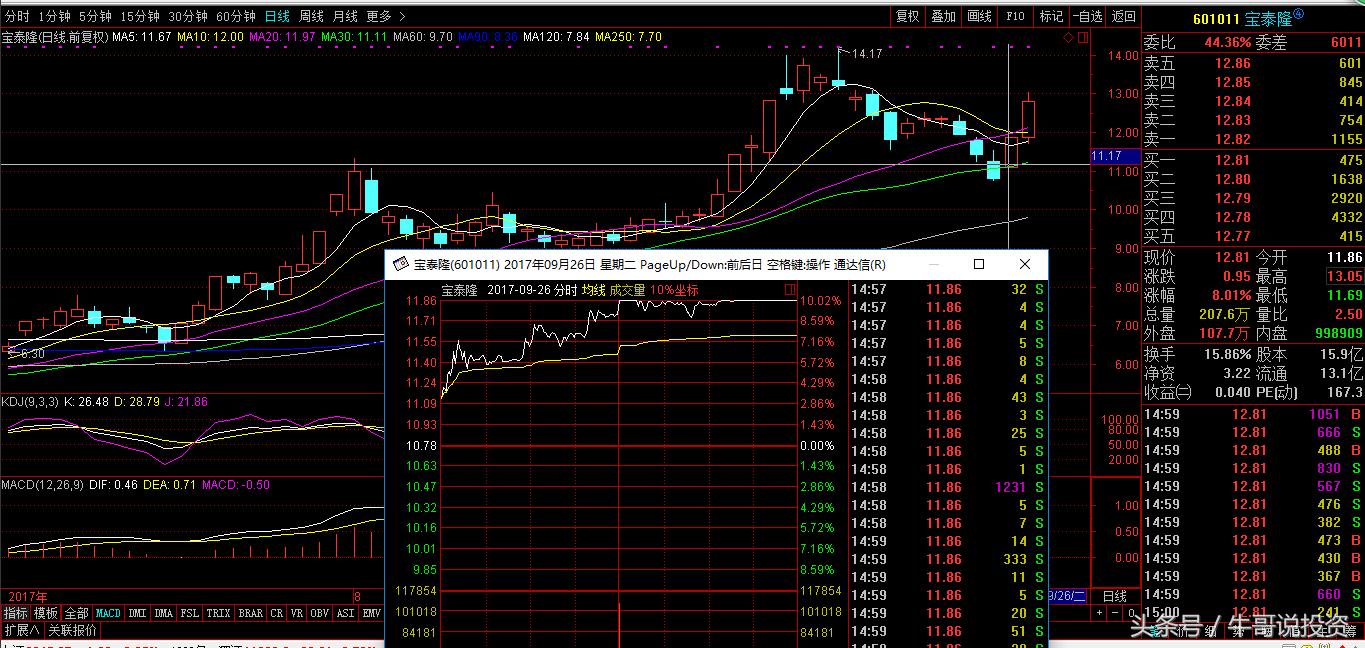
Task: Switch indicator to ASI
Action: pos(346,613)
